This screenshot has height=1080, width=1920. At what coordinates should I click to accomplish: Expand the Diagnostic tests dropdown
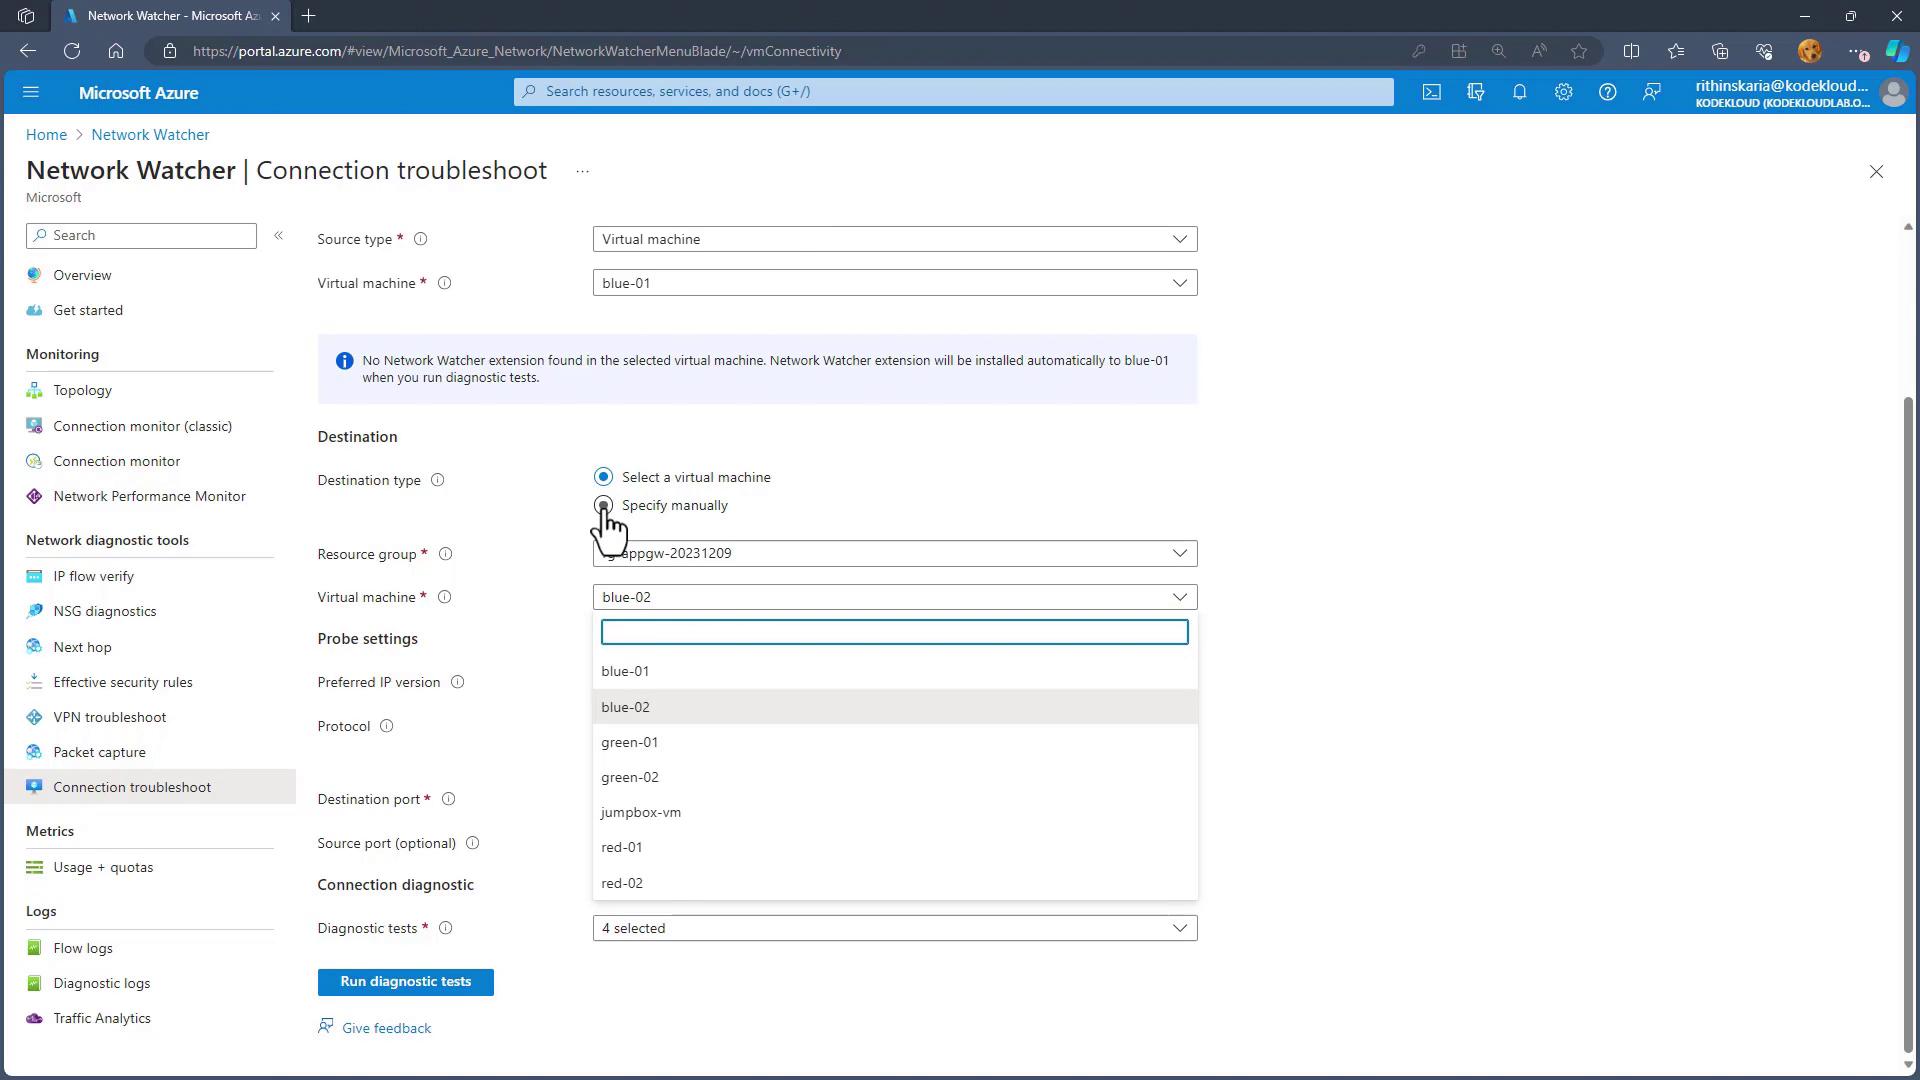pos(894,928)
